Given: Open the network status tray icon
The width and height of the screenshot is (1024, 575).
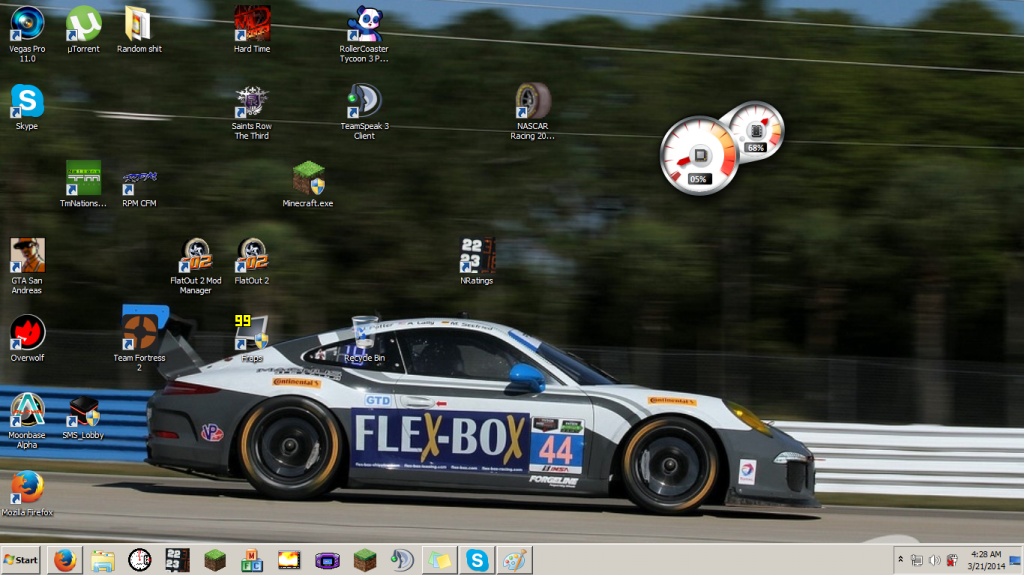Looking at the screenshot, I should [x=917, y=560].
